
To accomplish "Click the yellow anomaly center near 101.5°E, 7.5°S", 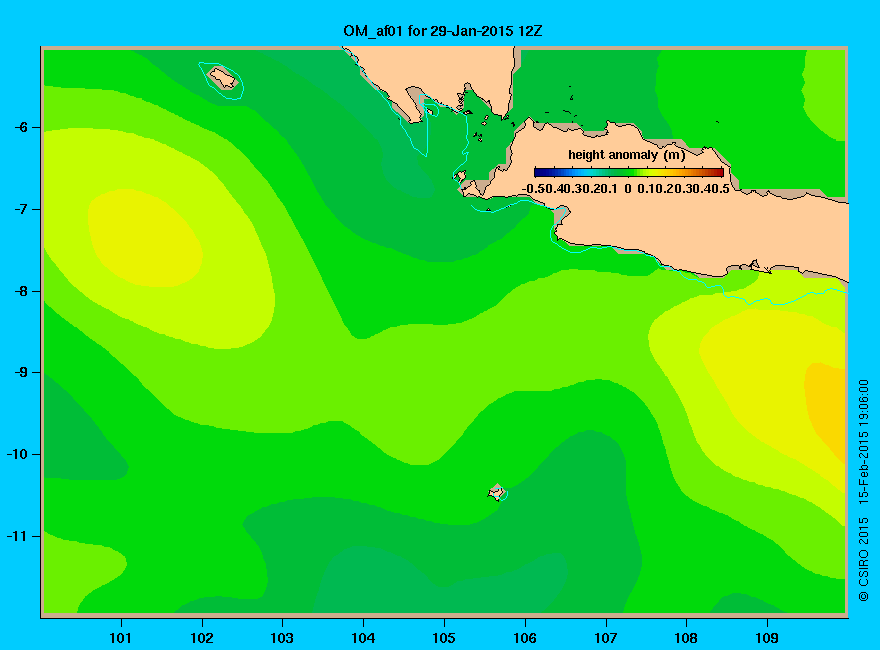I will pos(145,238).
